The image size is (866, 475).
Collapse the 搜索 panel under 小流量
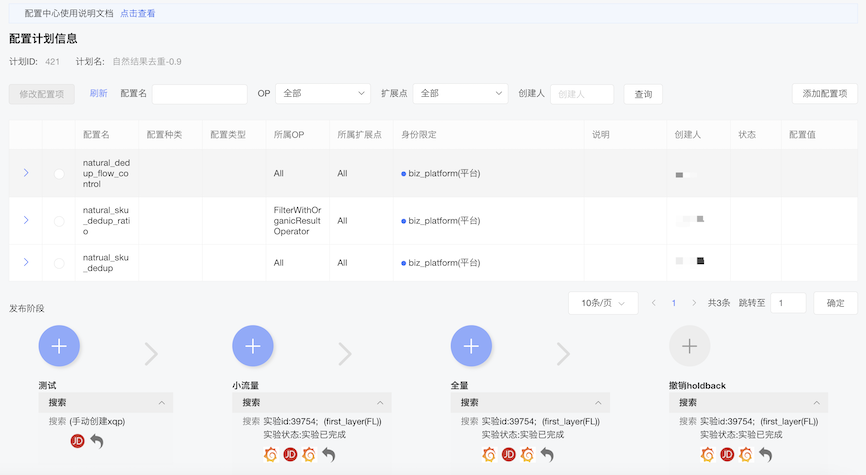(x=312, y=403)
